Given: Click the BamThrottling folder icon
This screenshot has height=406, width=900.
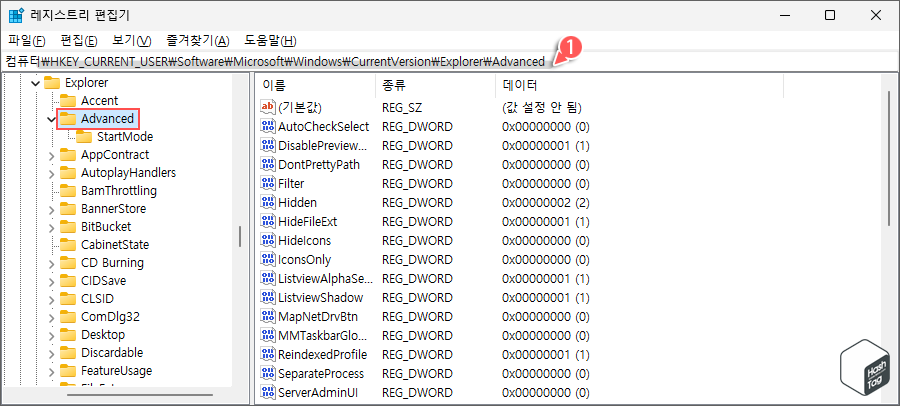Looking at the screenshot, I should click(x=68, y=191).
